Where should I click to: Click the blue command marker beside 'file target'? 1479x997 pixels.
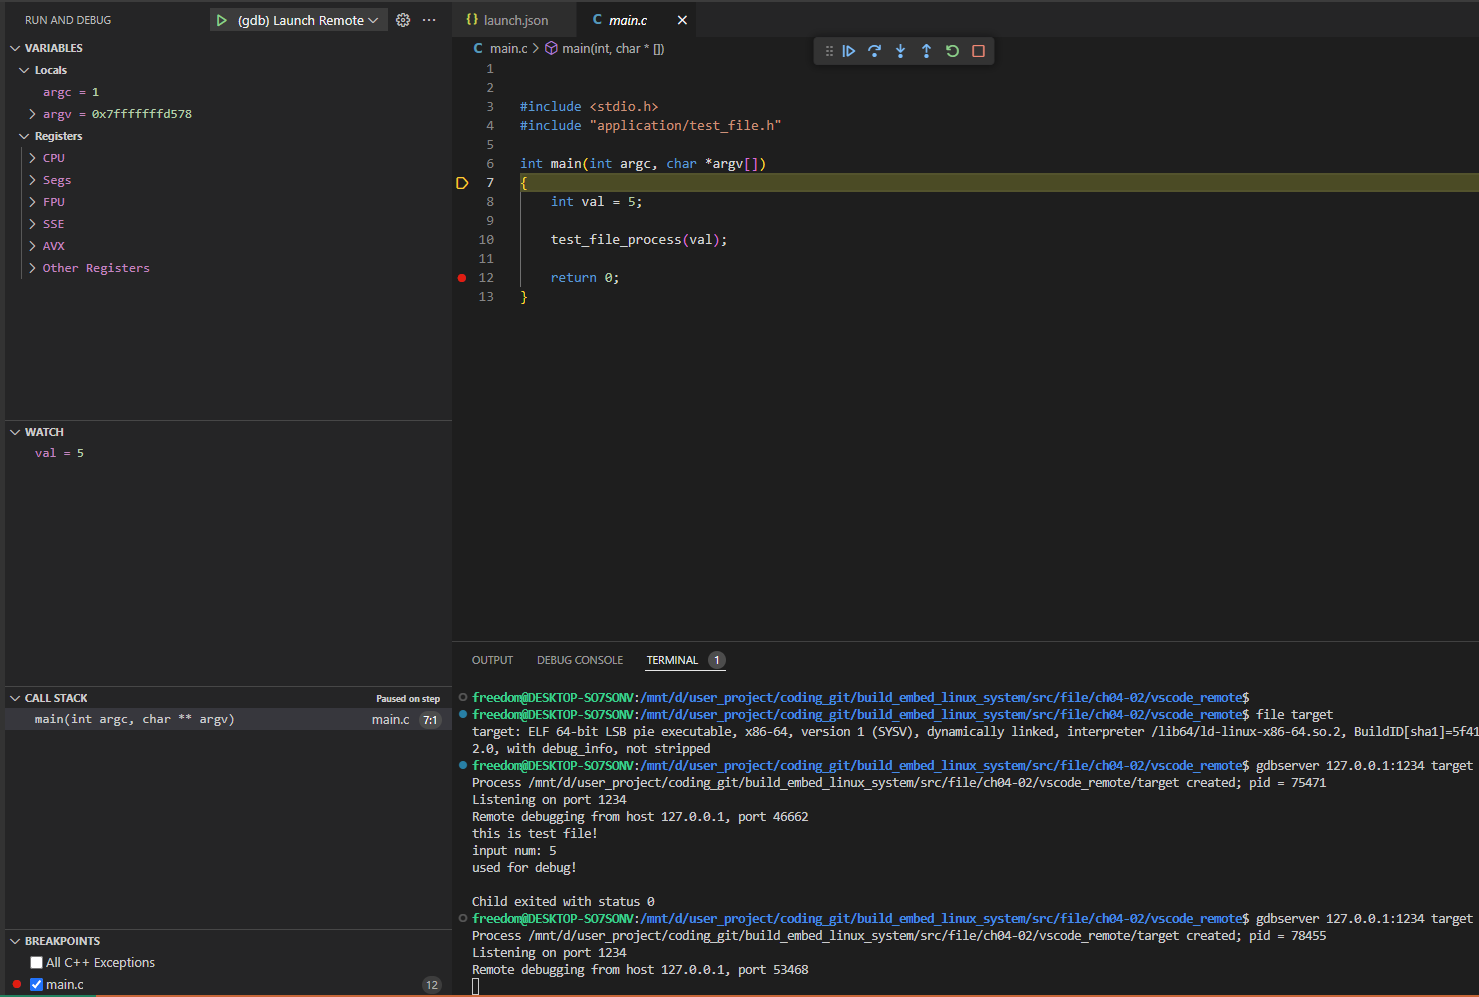click(x=463, y=714)
